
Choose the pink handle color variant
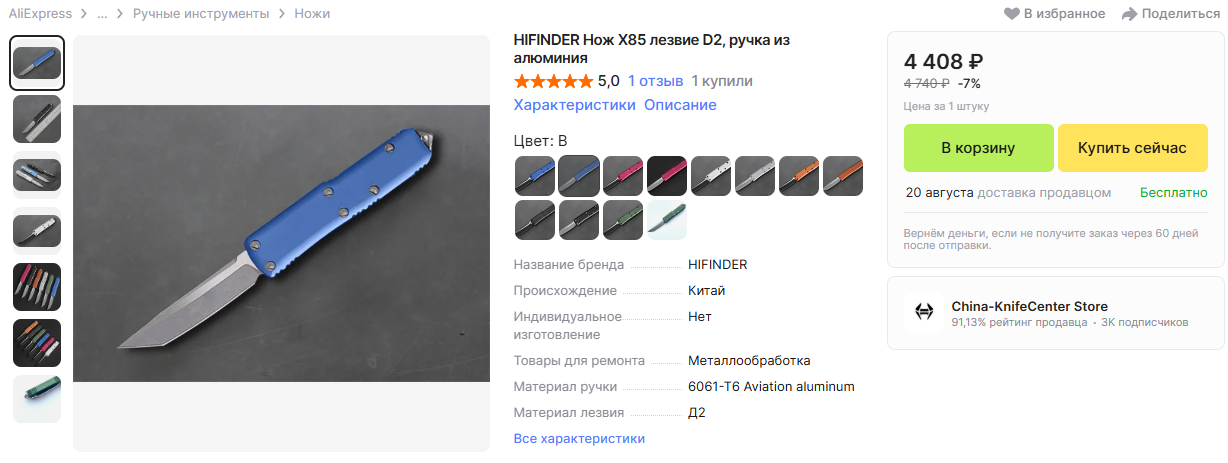coord(623,176)
